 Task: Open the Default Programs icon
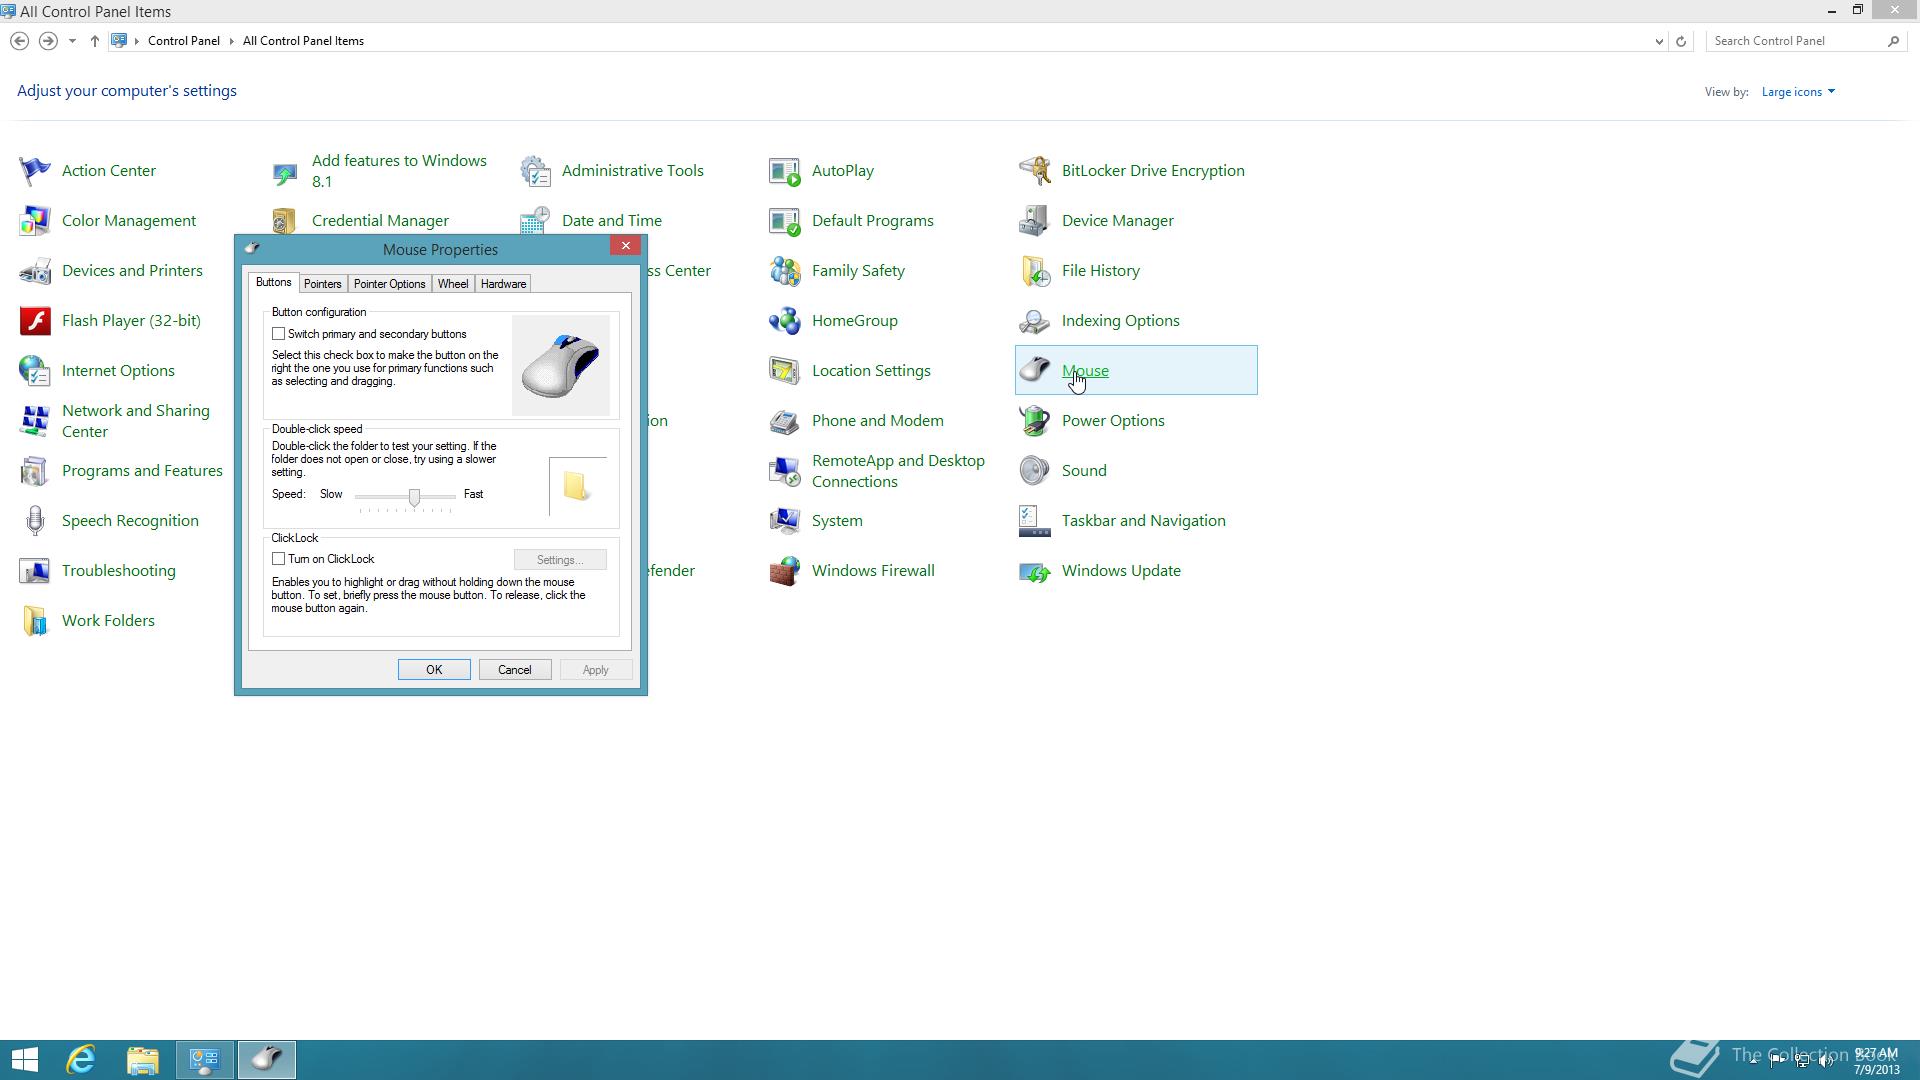point(785,221)
